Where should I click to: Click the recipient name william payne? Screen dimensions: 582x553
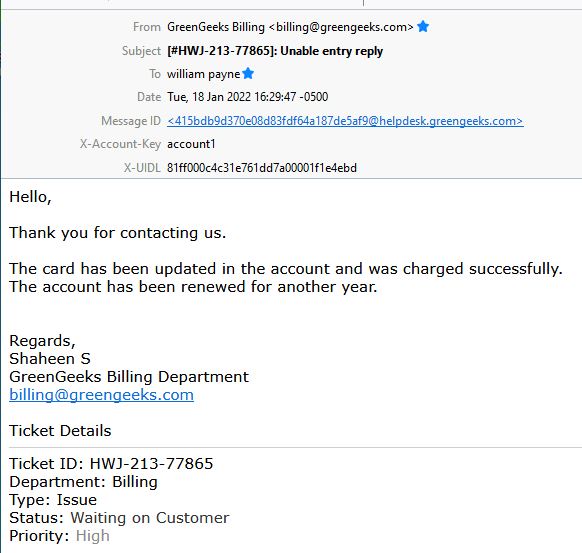coord(204,74)
